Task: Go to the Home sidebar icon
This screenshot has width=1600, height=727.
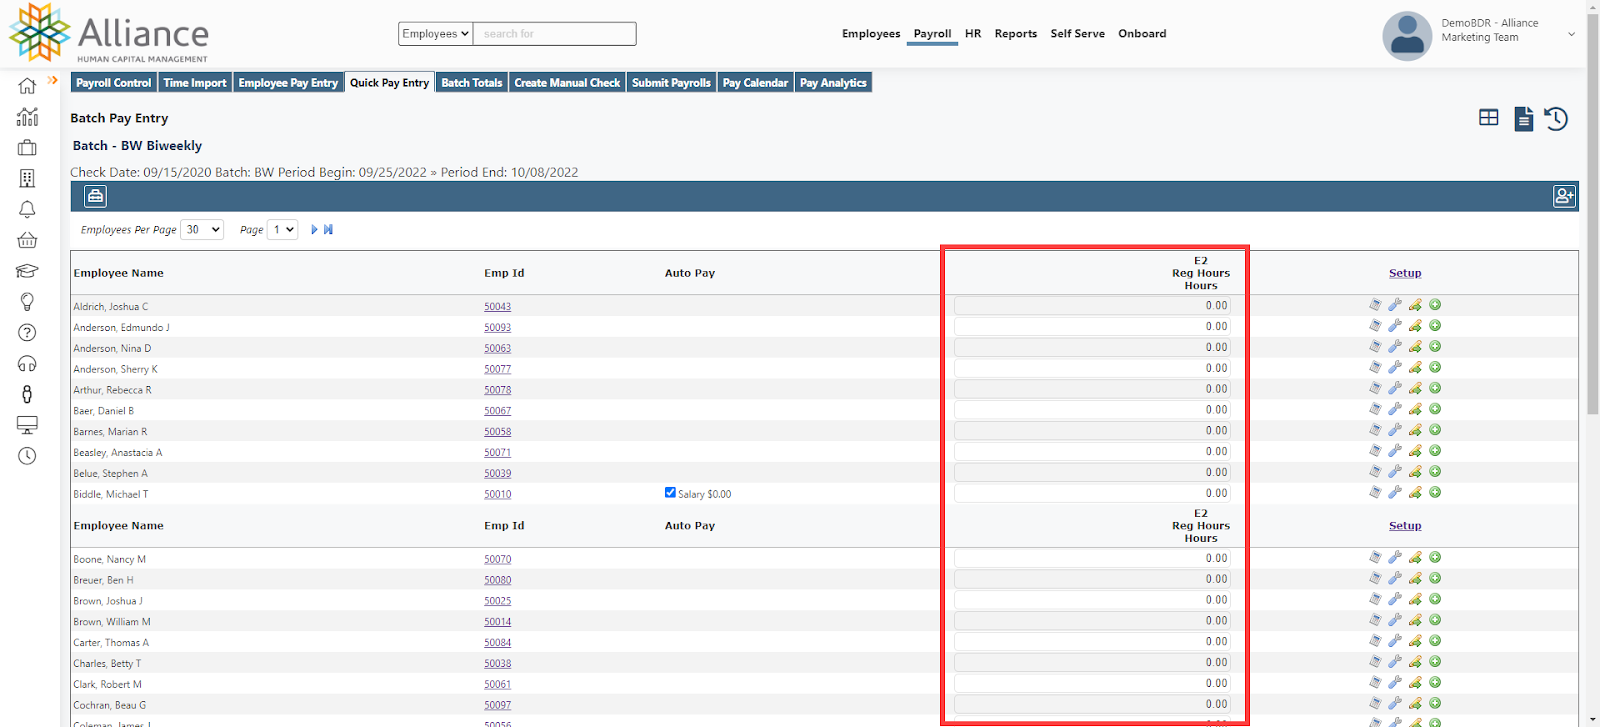Action: [x=27, y=86]
